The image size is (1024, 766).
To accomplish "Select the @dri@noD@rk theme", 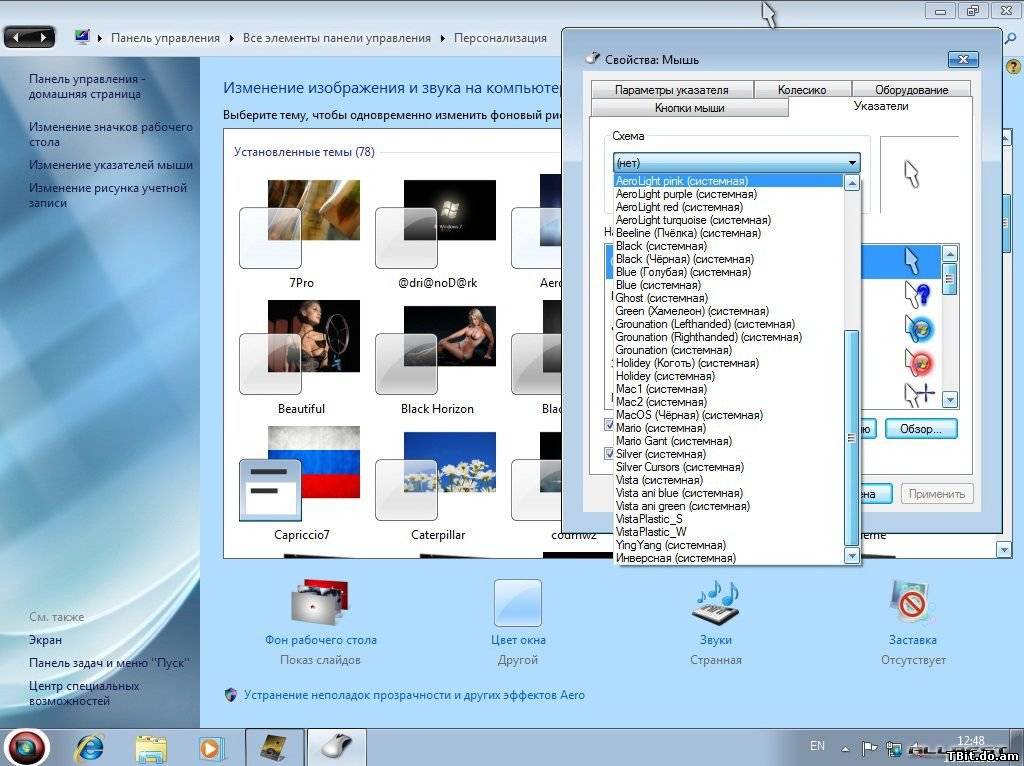I will [x=437, y=234].
